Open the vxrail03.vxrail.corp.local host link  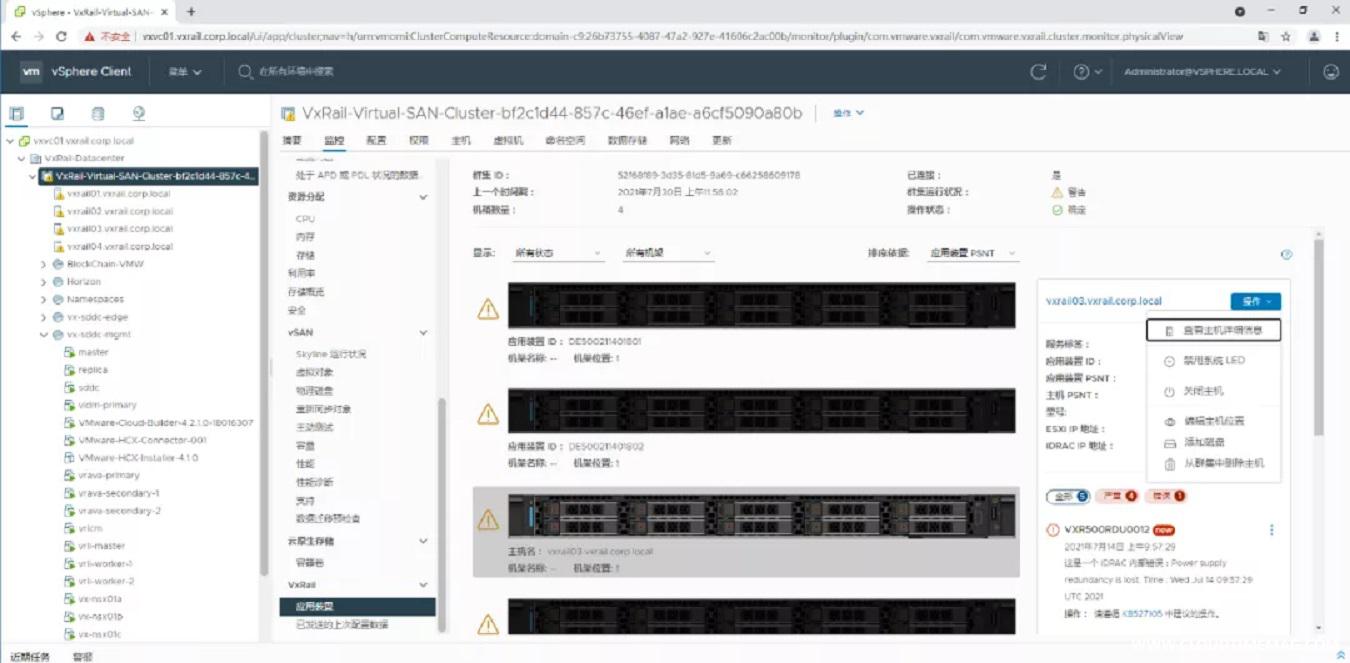pos(1104,301)
